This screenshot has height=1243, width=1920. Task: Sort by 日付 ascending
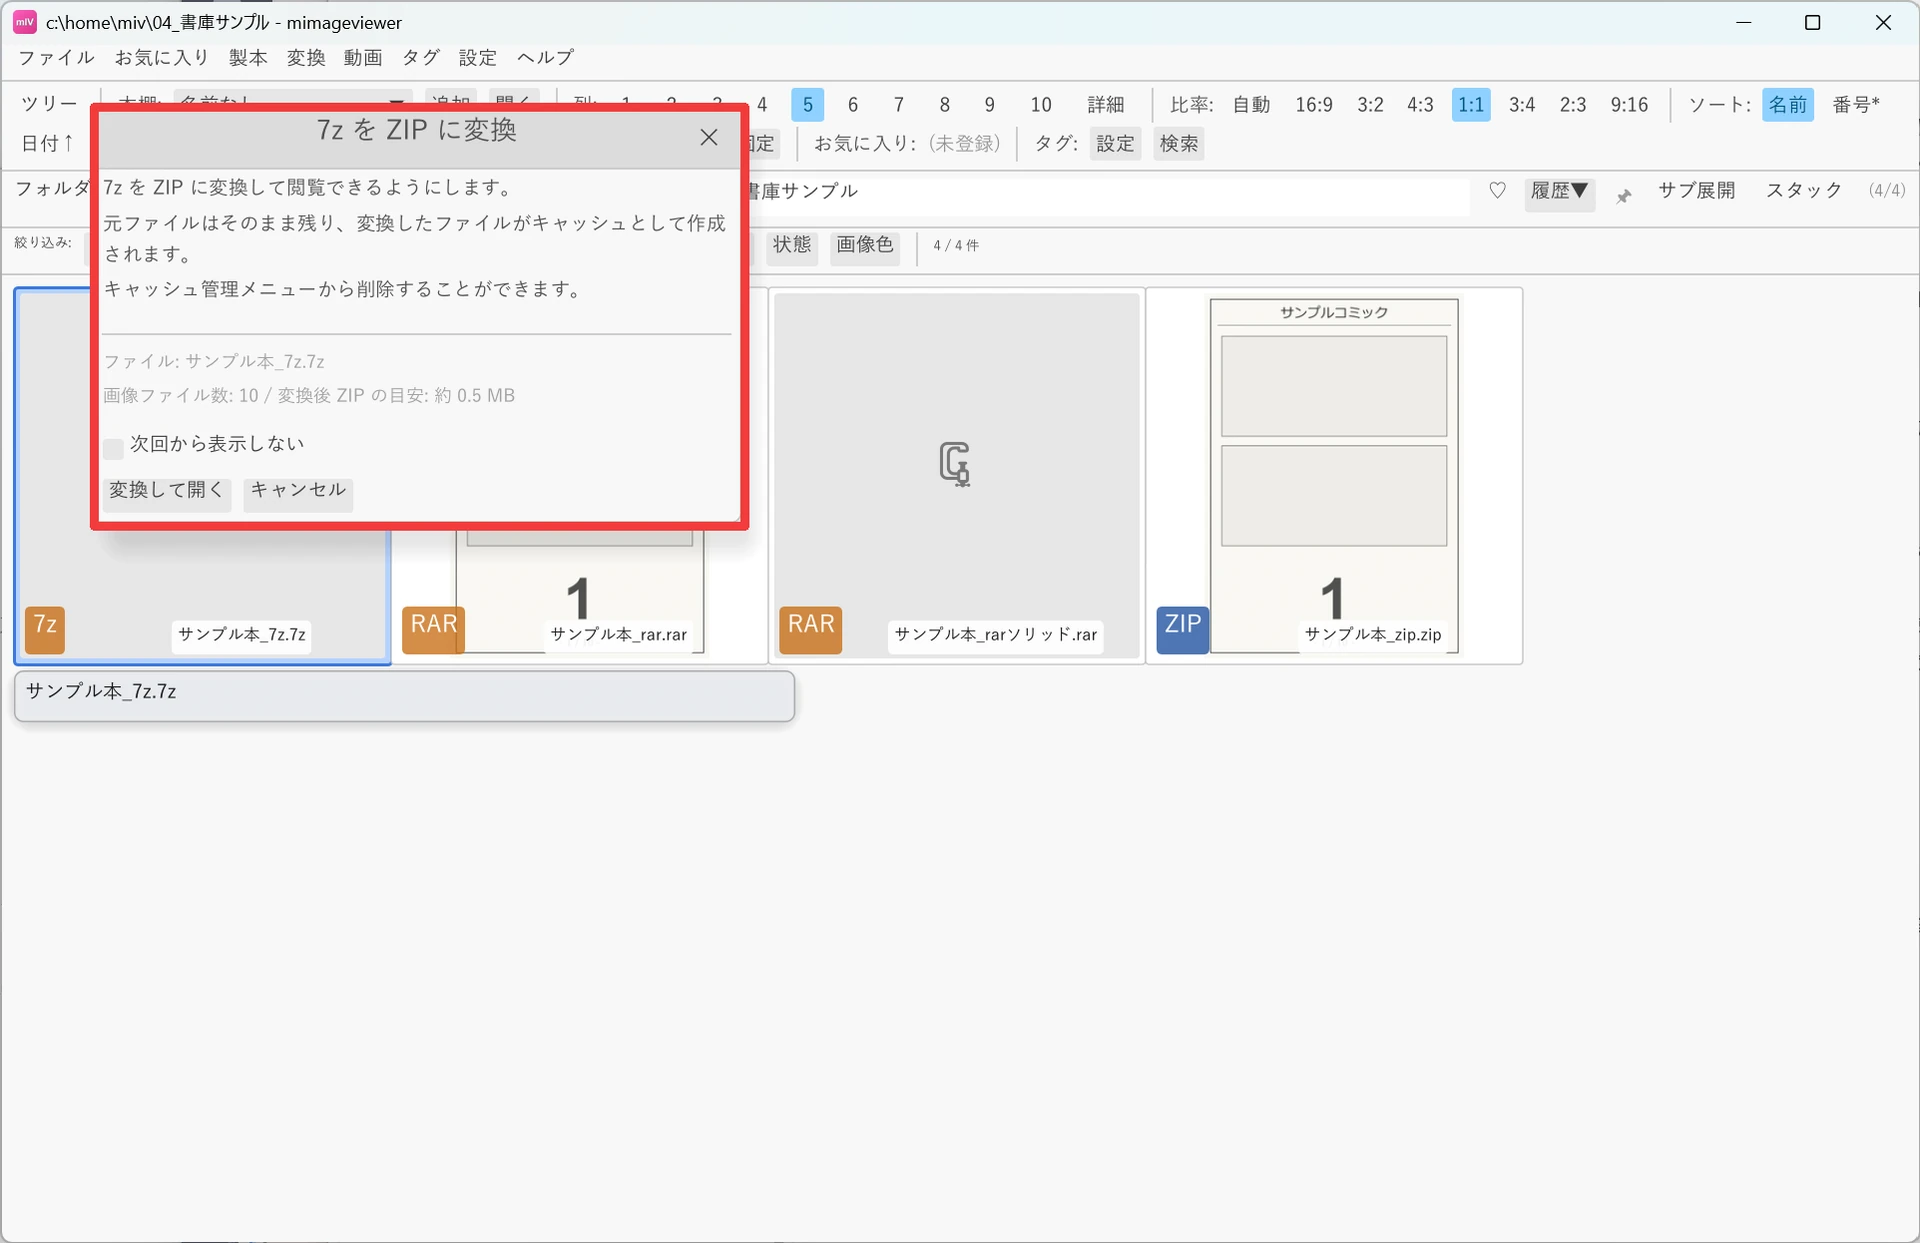(x=48, y=143)
